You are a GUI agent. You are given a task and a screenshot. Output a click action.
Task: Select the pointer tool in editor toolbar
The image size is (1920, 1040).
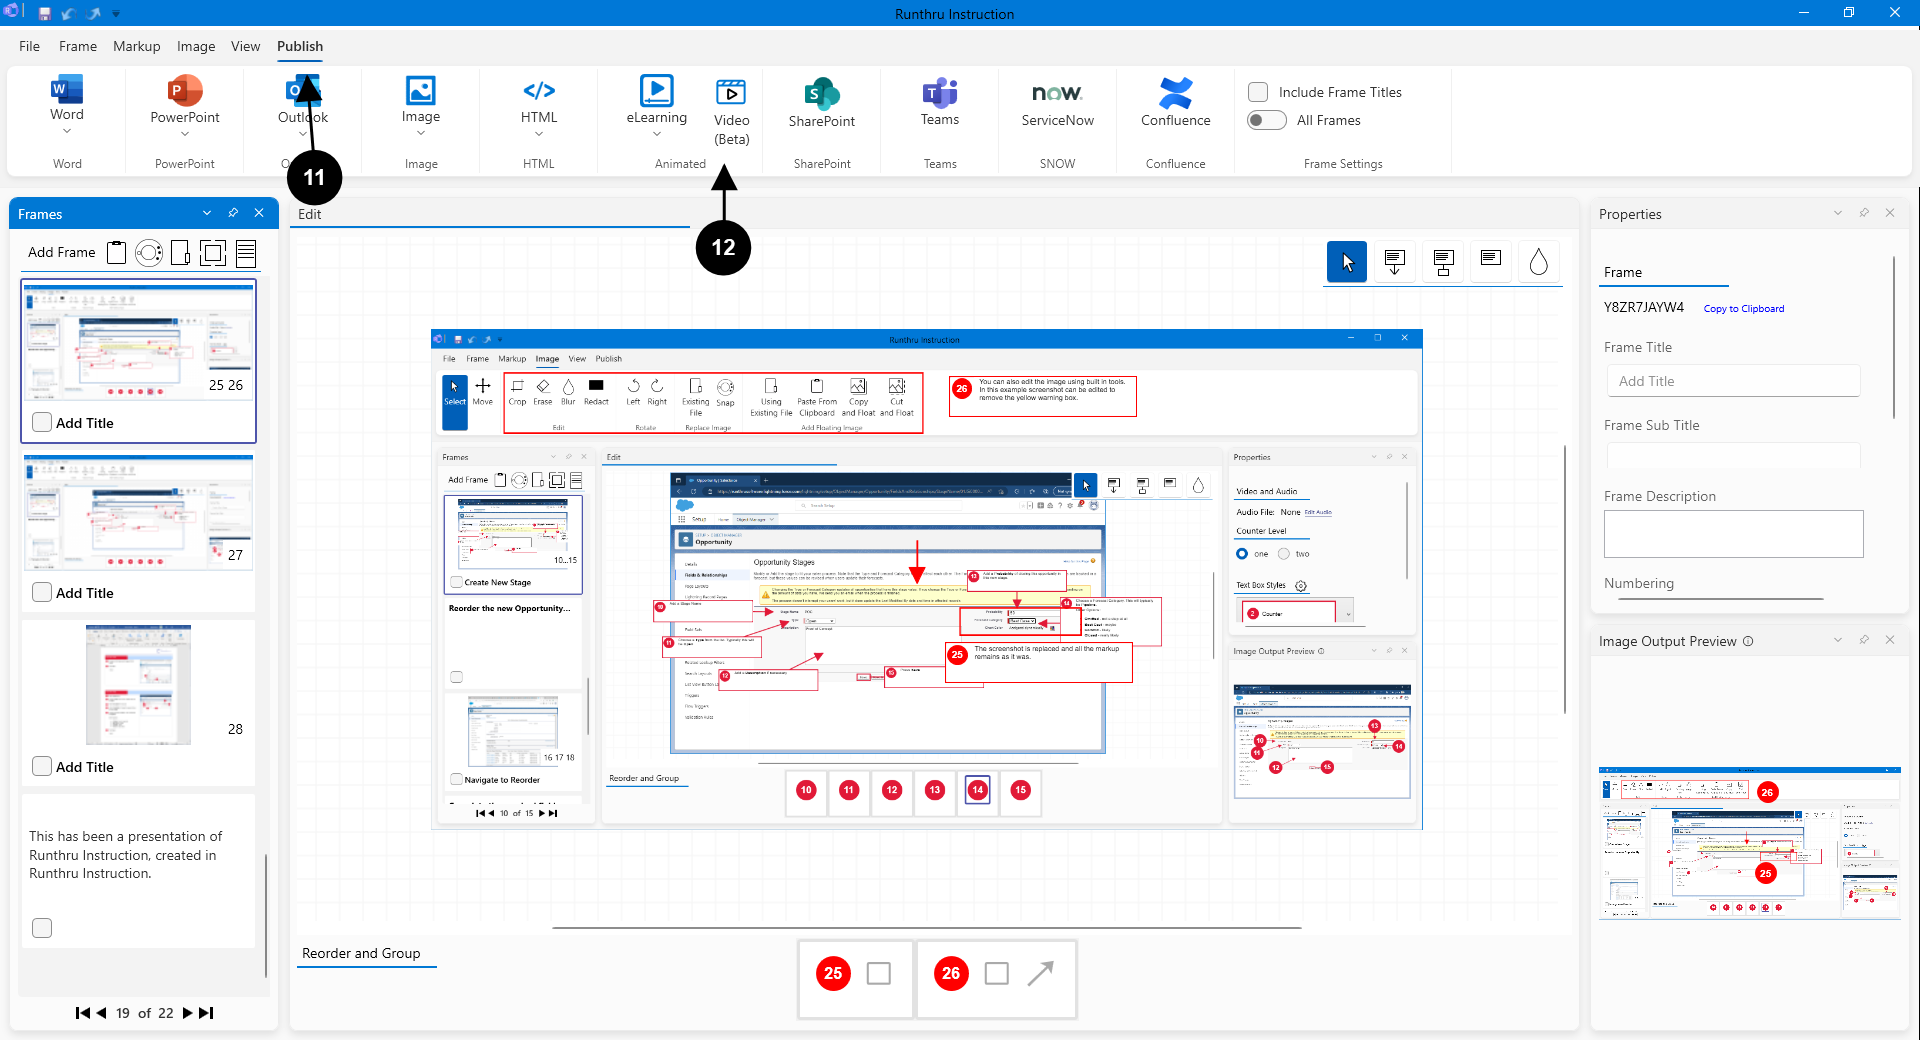(x=1346, y=262)
